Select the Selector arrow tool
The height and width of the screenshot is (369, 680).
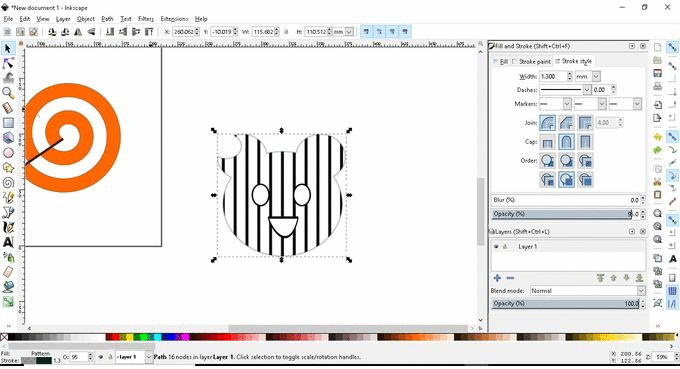8,48
